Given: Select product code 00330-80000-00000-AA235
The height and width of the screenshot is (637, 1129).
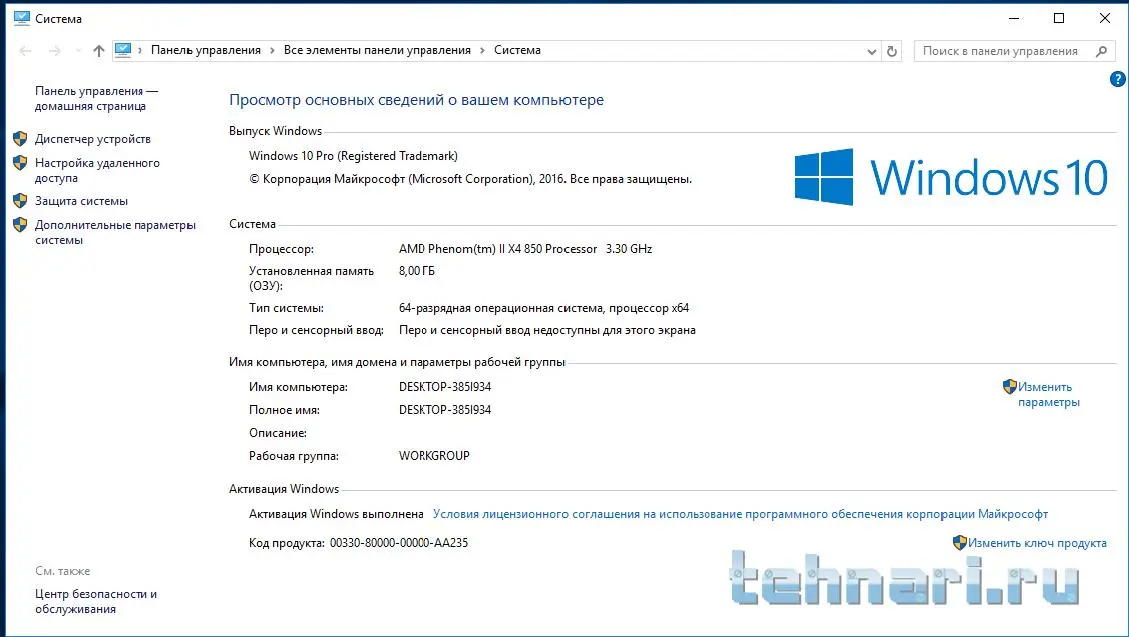Looking at the screenshot, I should 399,543.
